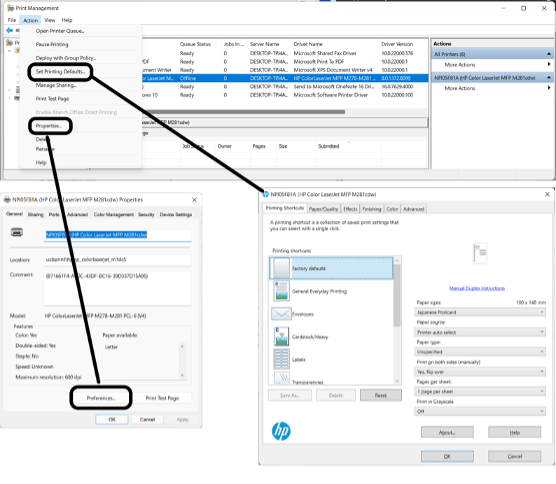Open the Paper sizes dropdown
This screenshot has width=556, height=484.
coord(480,312)
